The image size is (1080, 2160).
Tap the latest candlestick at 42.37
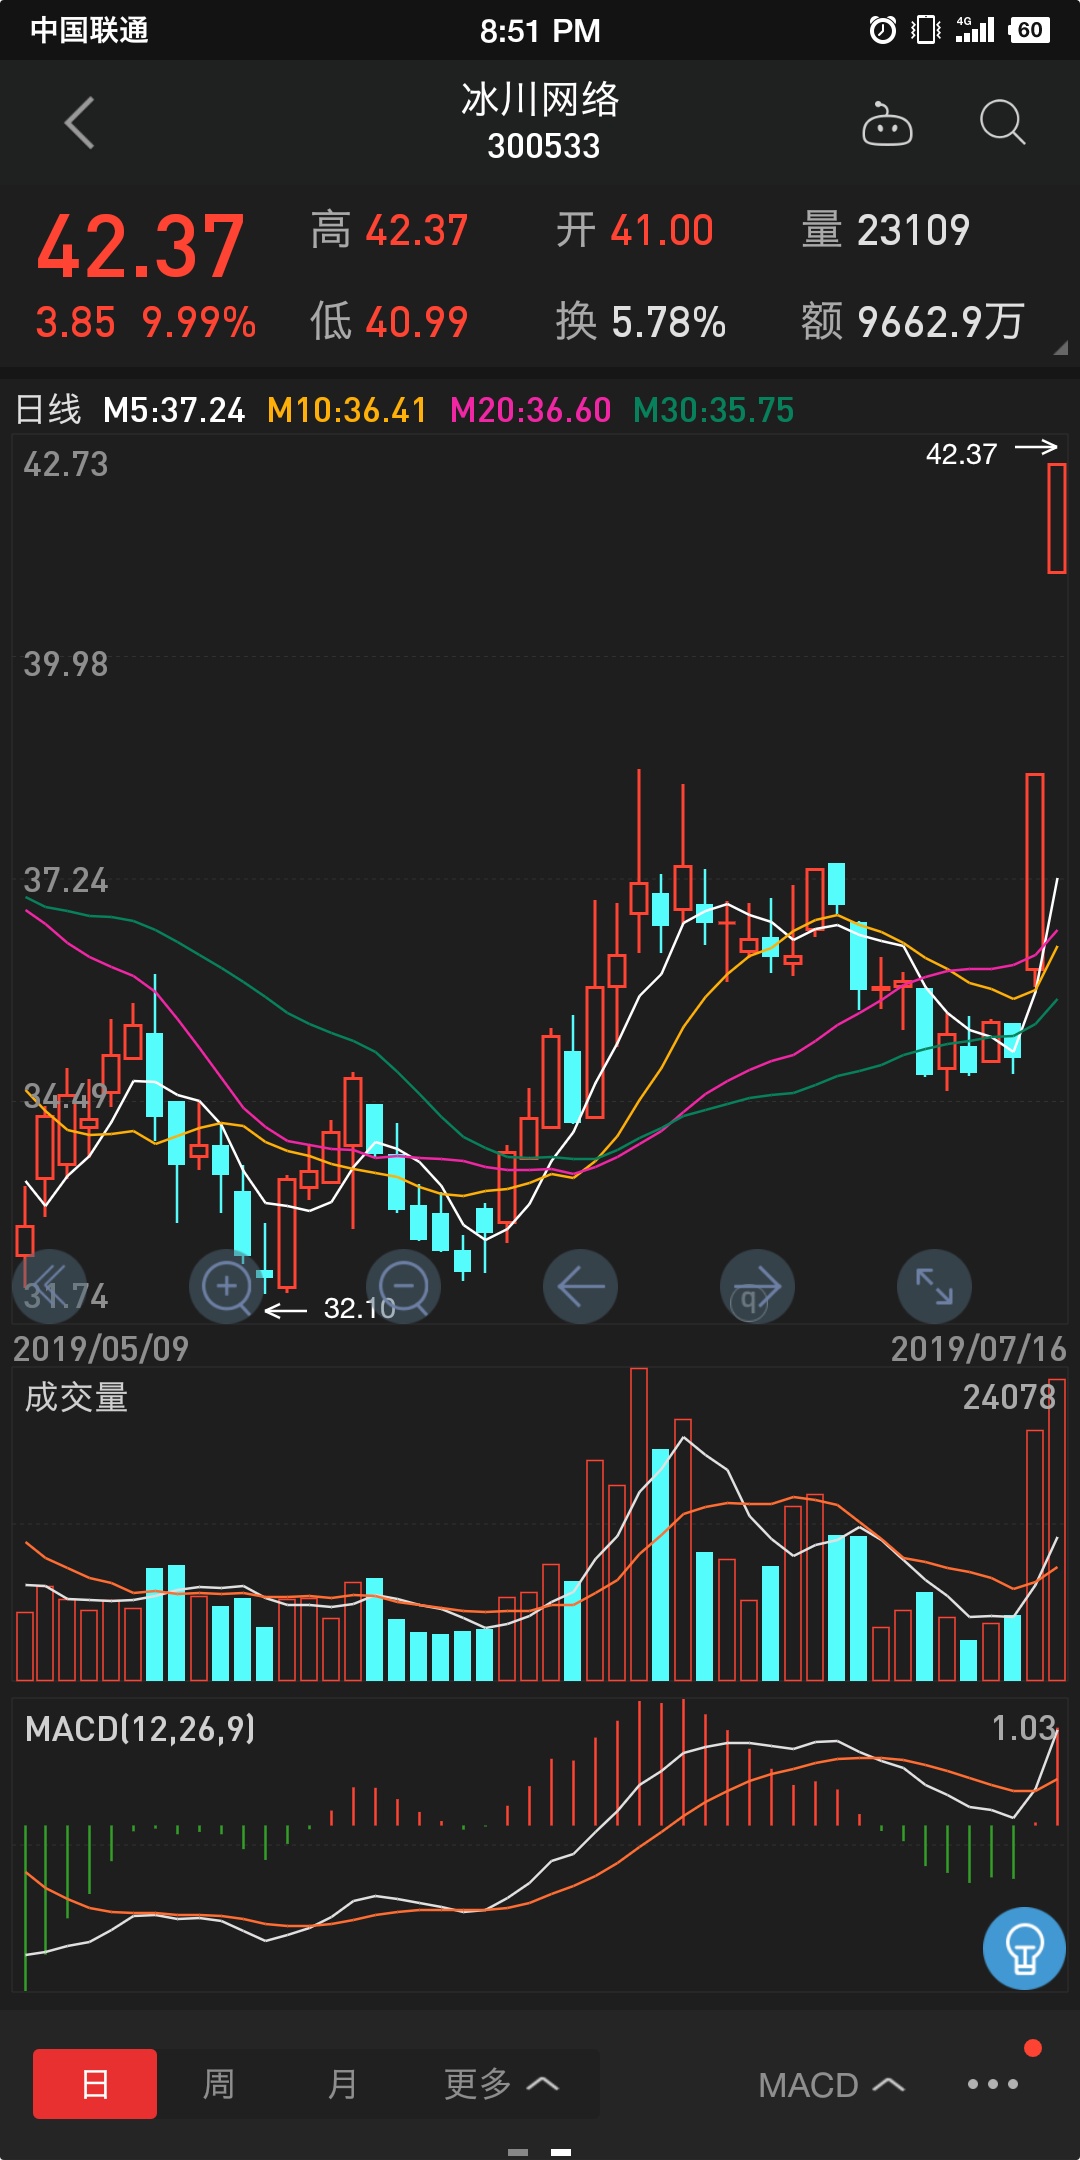[1056, 518]
